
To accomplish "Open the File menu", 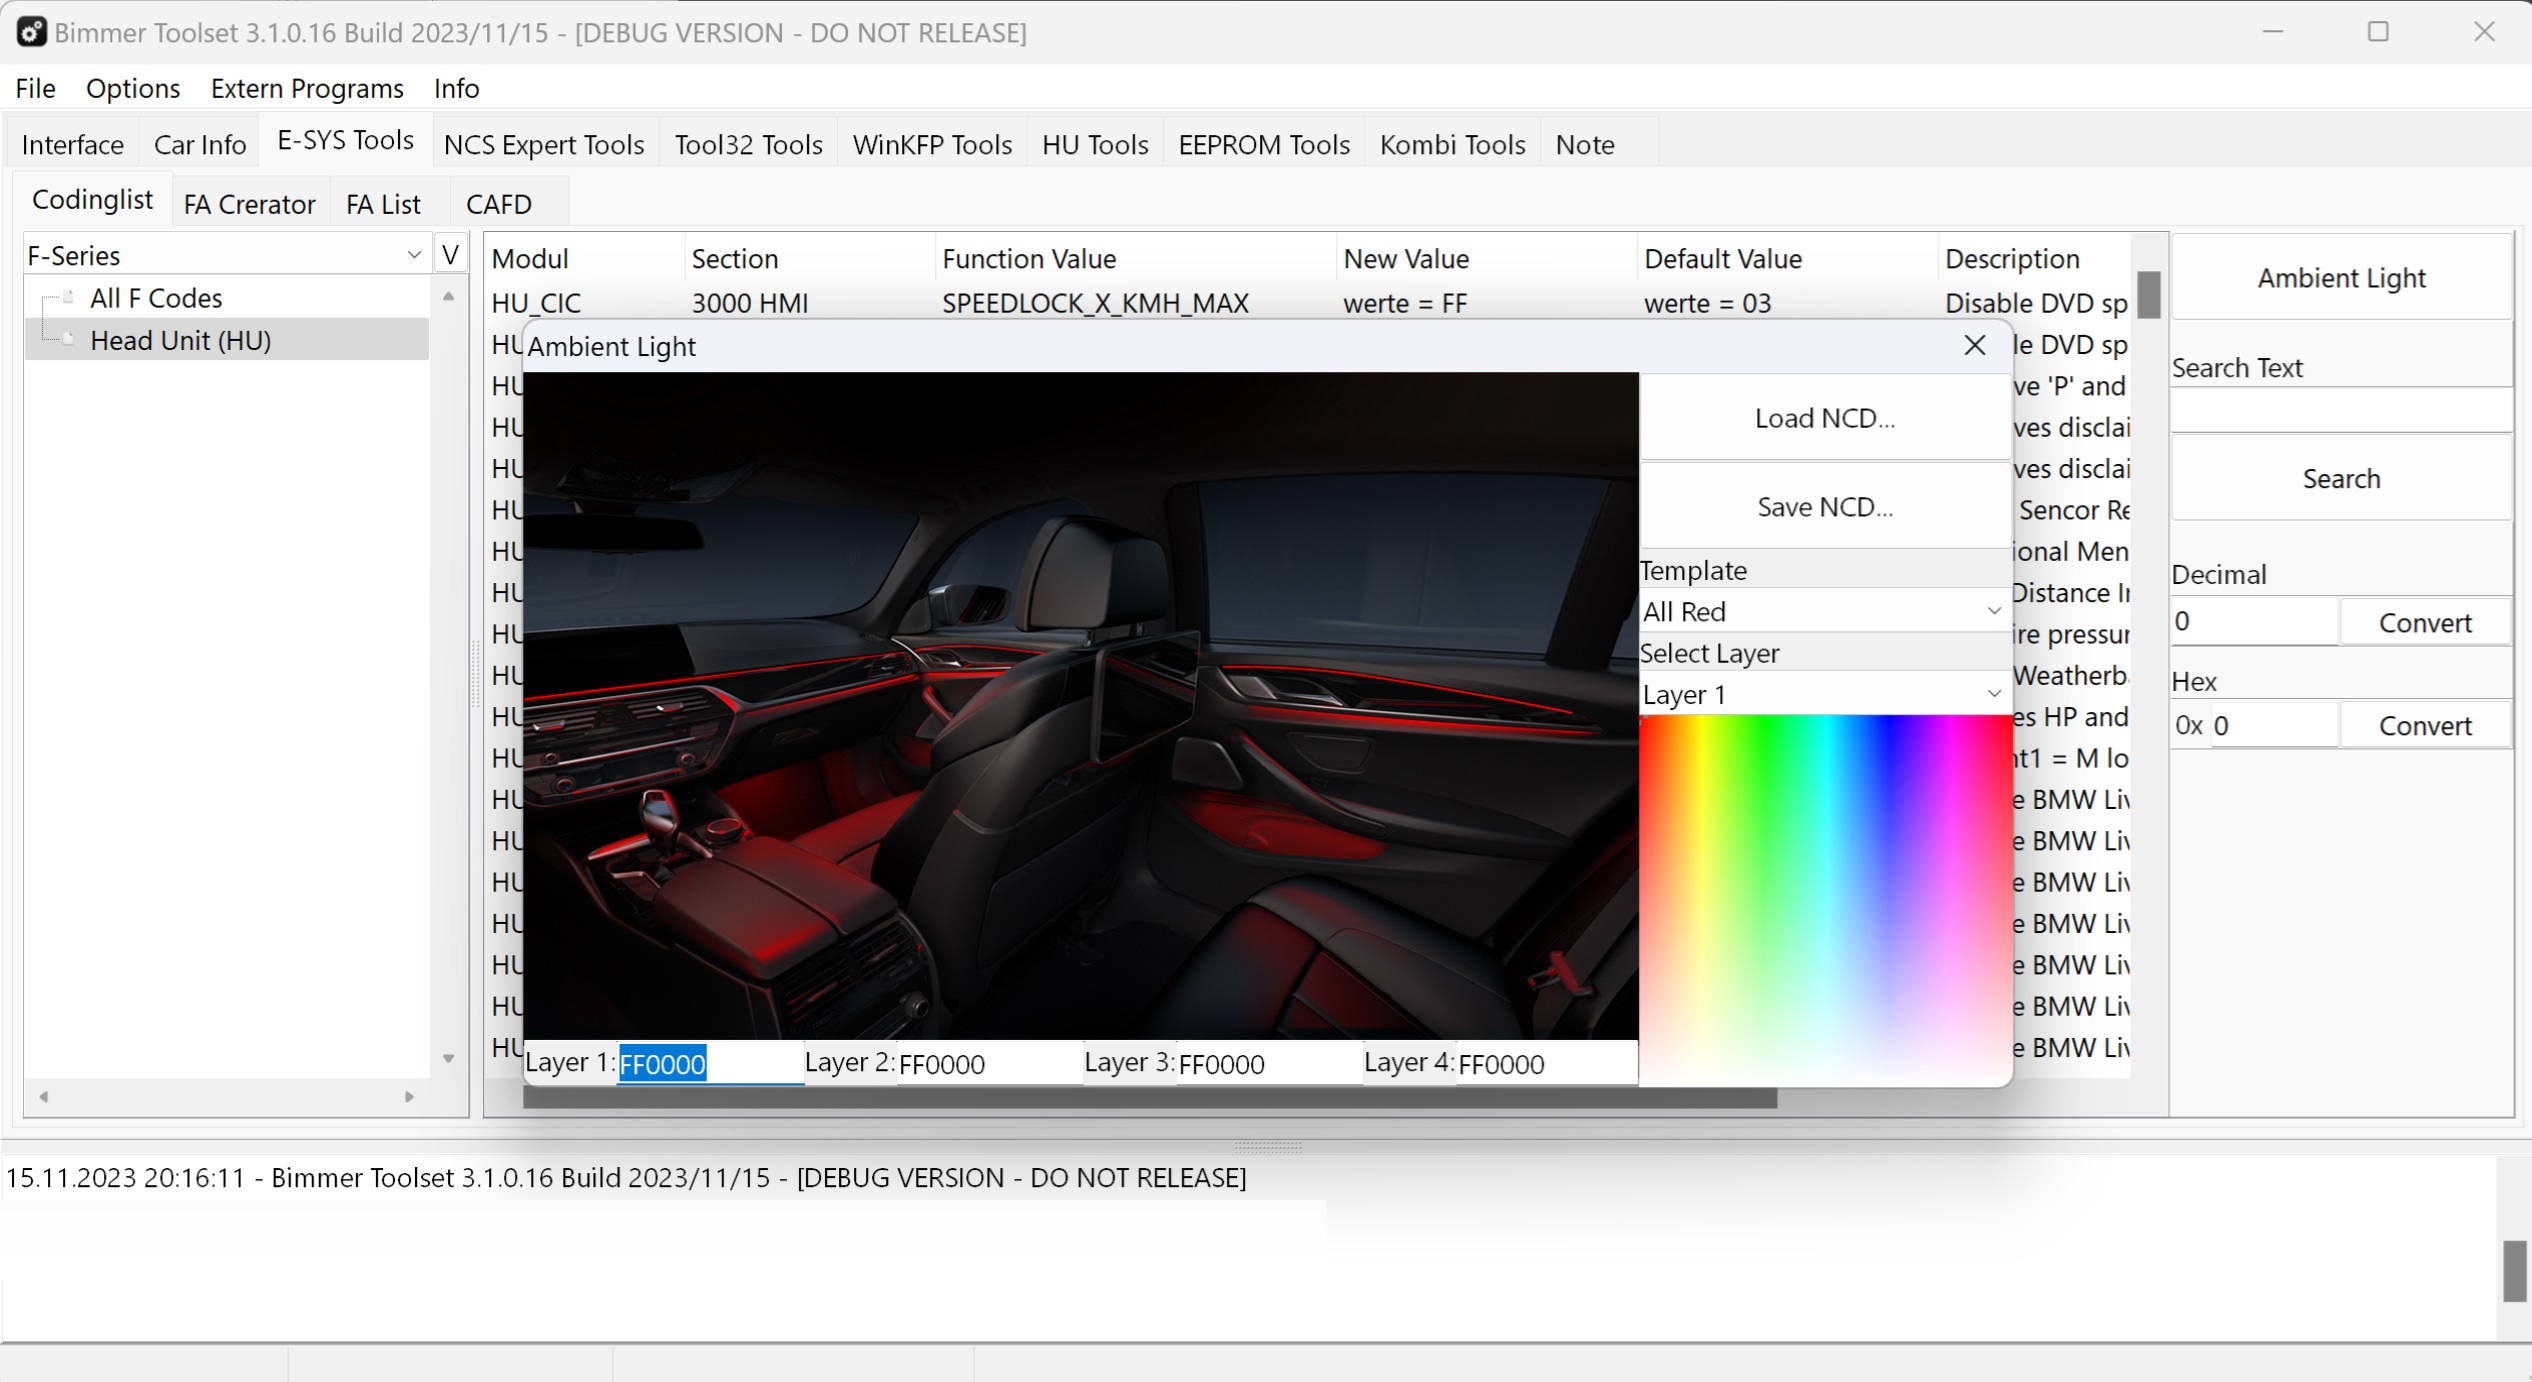I will tap(35, 88).
